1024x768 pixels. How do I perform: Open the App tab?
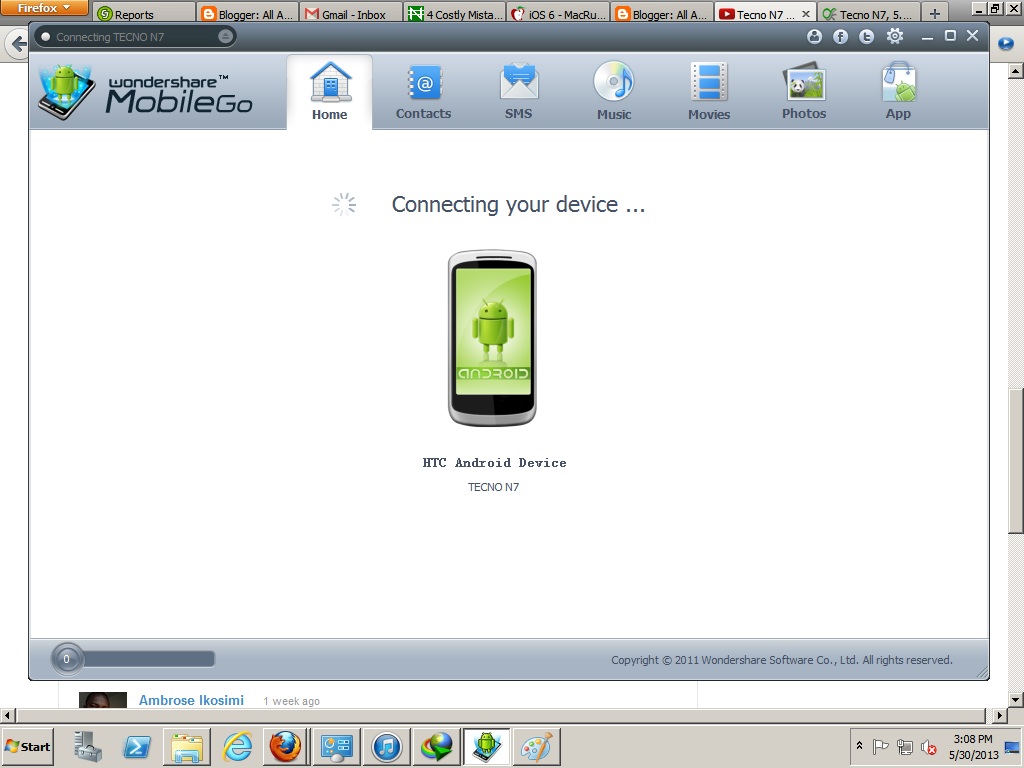coord(898,92)
